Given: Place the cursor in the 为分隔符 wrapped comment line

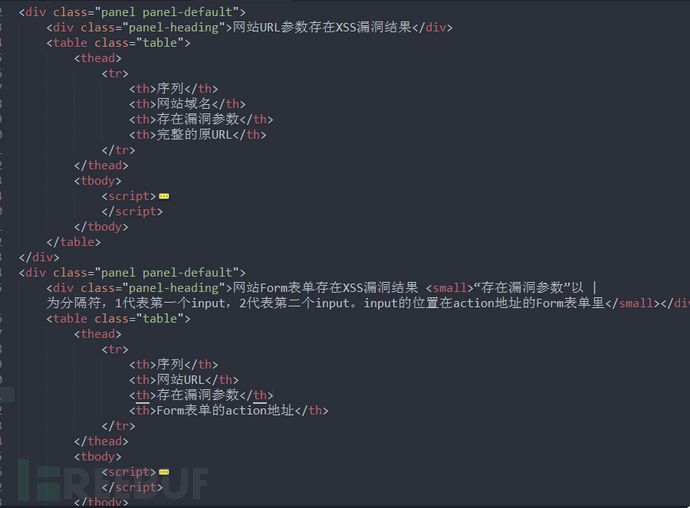Looking at the screenshot, I should click(368, 303).
